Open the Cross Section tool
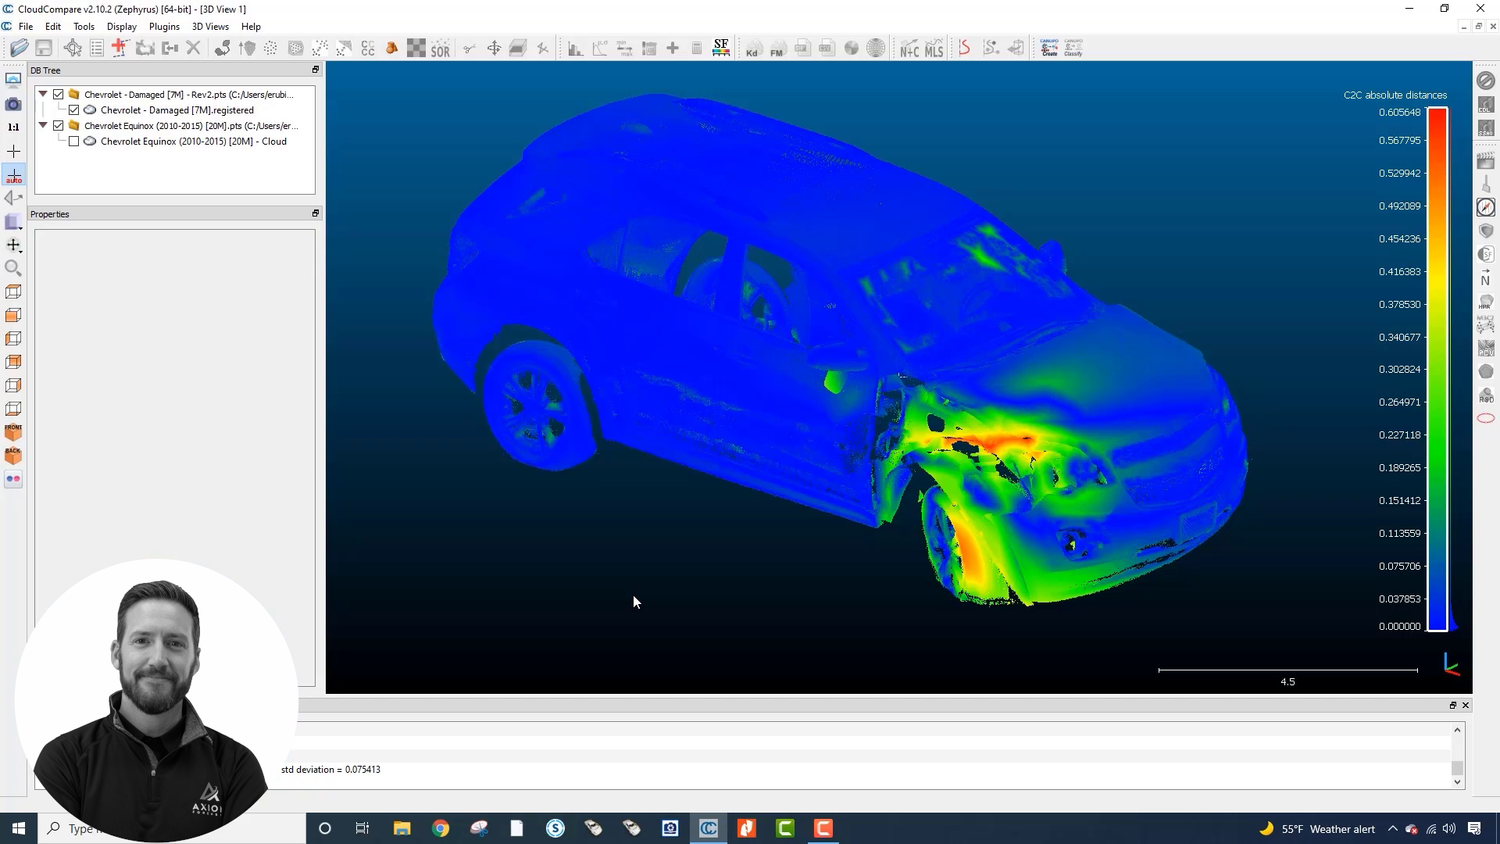1500x844 pixels. pyautogui.click(x=519, y=47)
